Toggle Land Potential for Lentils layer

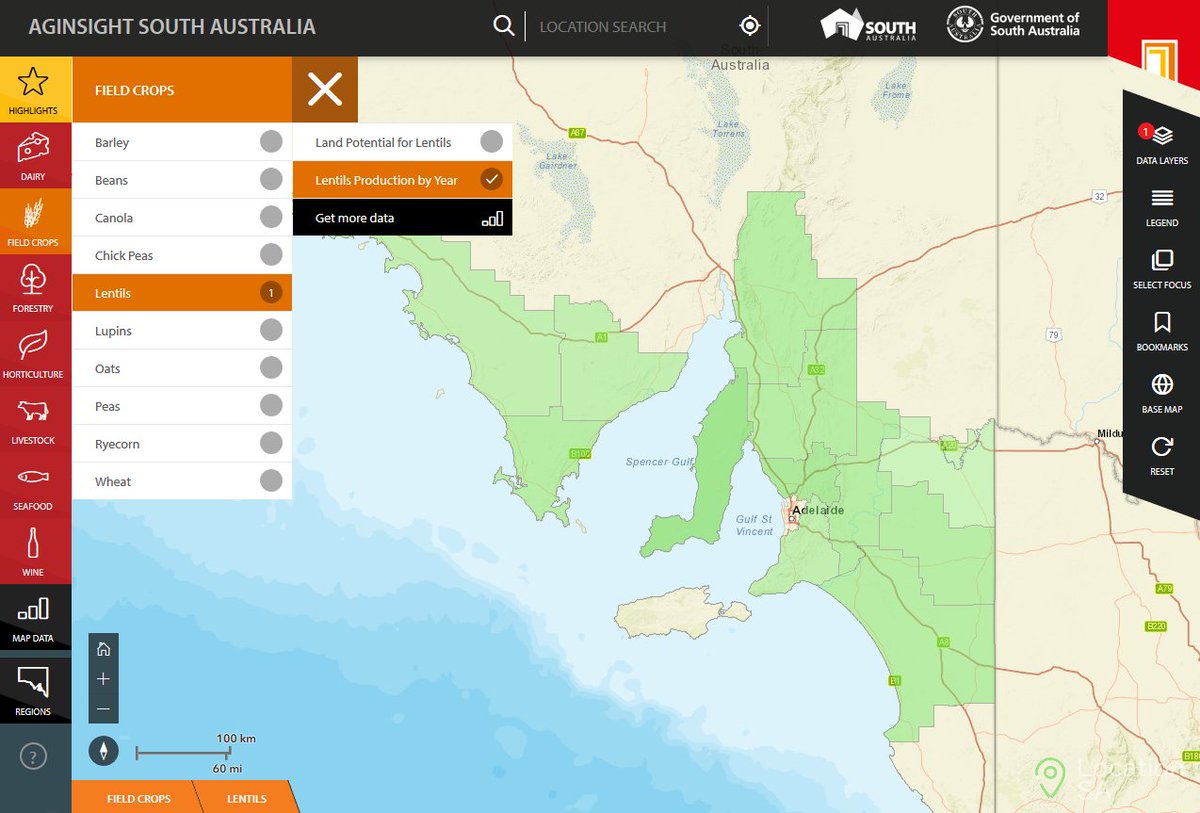[x=403, y=142]
